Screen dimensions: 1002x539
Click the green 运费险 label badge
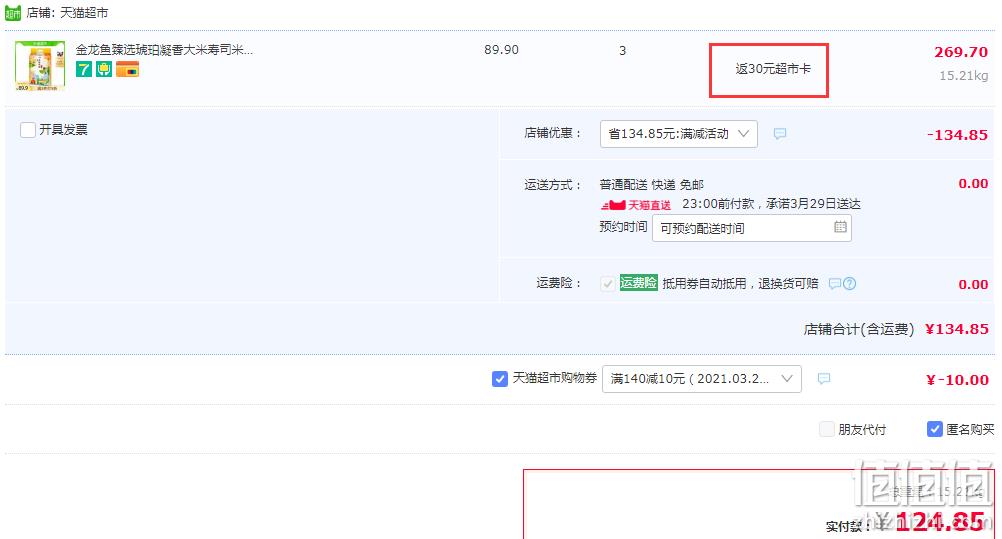coord(638,283)
